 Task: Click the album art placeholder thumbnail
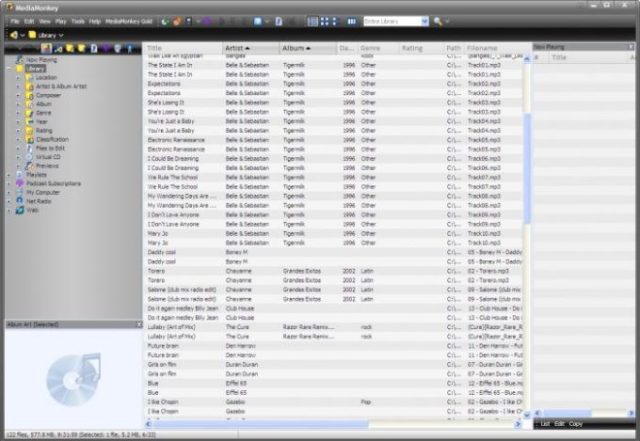click(x=73, y=380)
